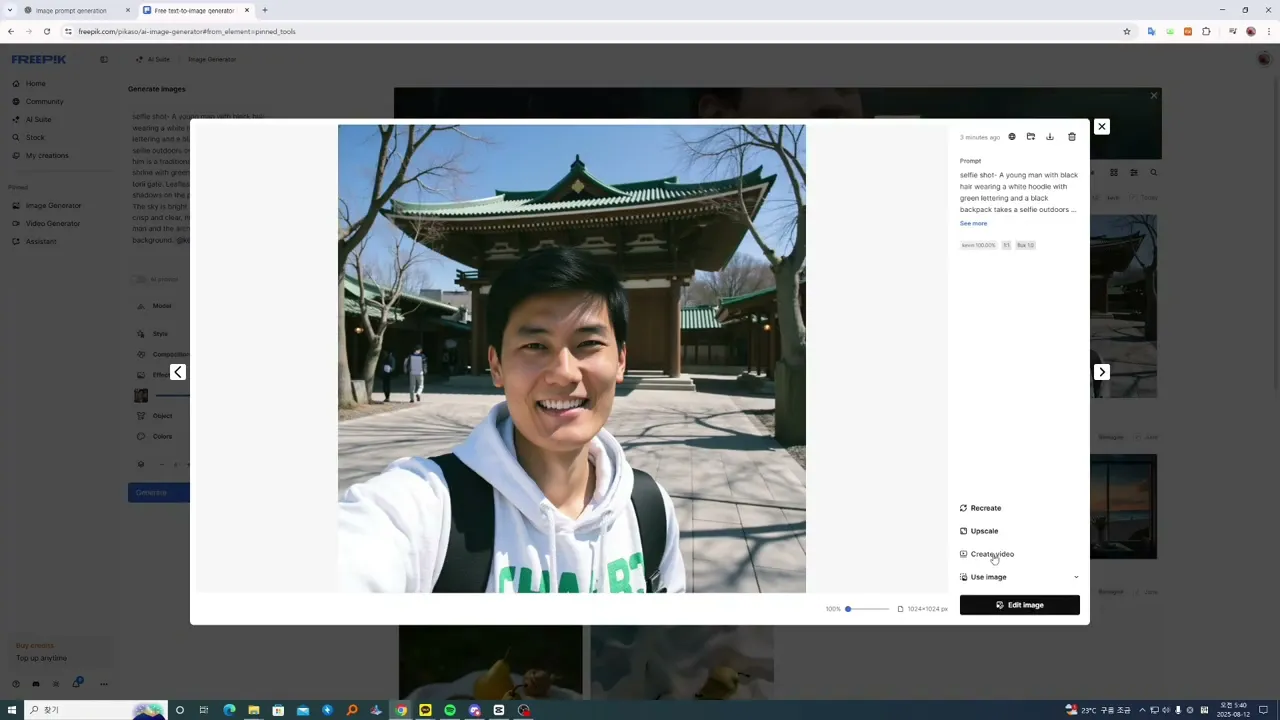Reload the Freepik page
1280x720 pixels.
tap(46, 31)
